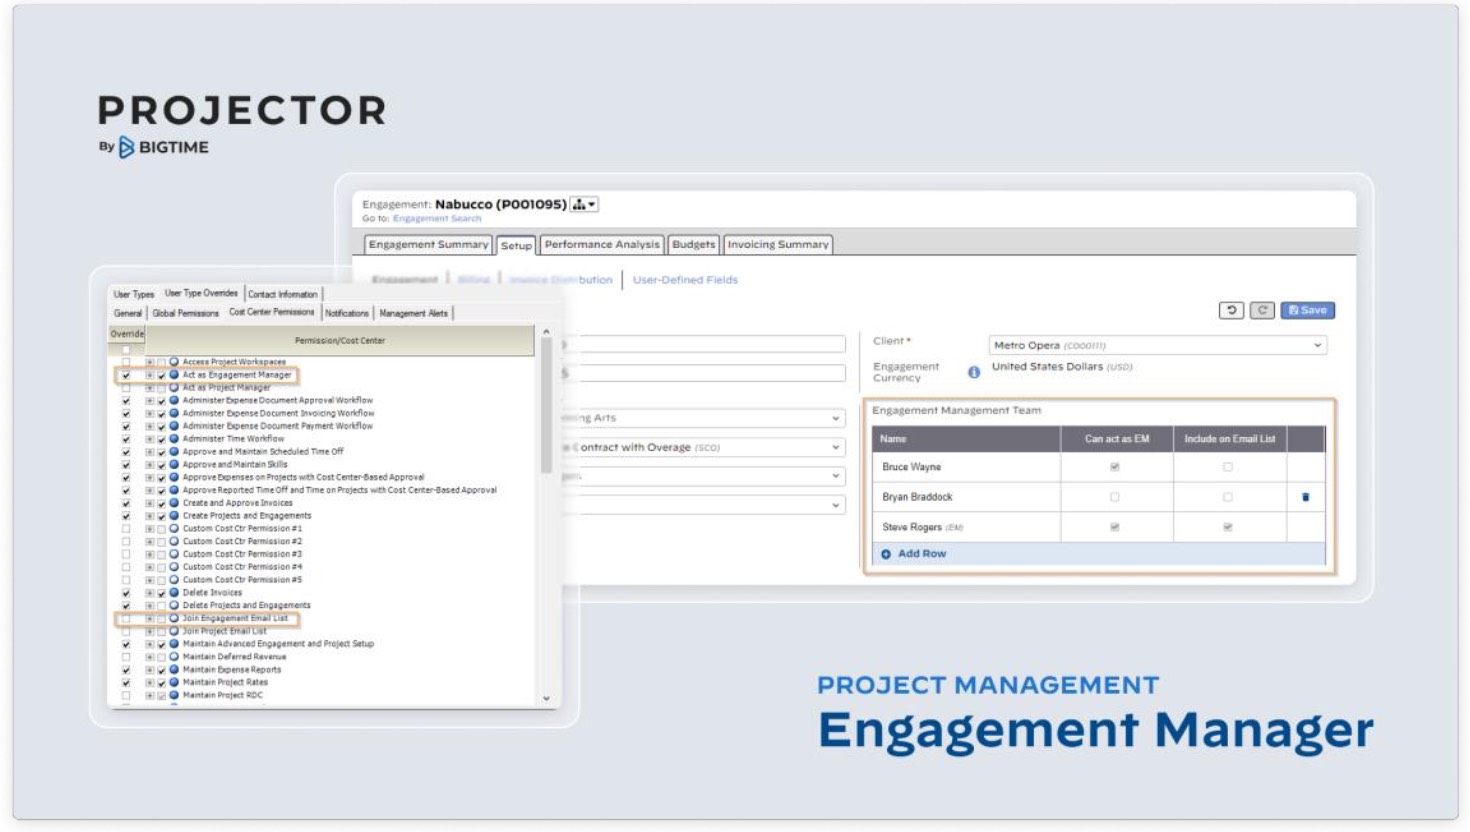Expand the Delete Invoices tree node
The width and height of the screenshot is (1470, 832).
click(150, 593)
